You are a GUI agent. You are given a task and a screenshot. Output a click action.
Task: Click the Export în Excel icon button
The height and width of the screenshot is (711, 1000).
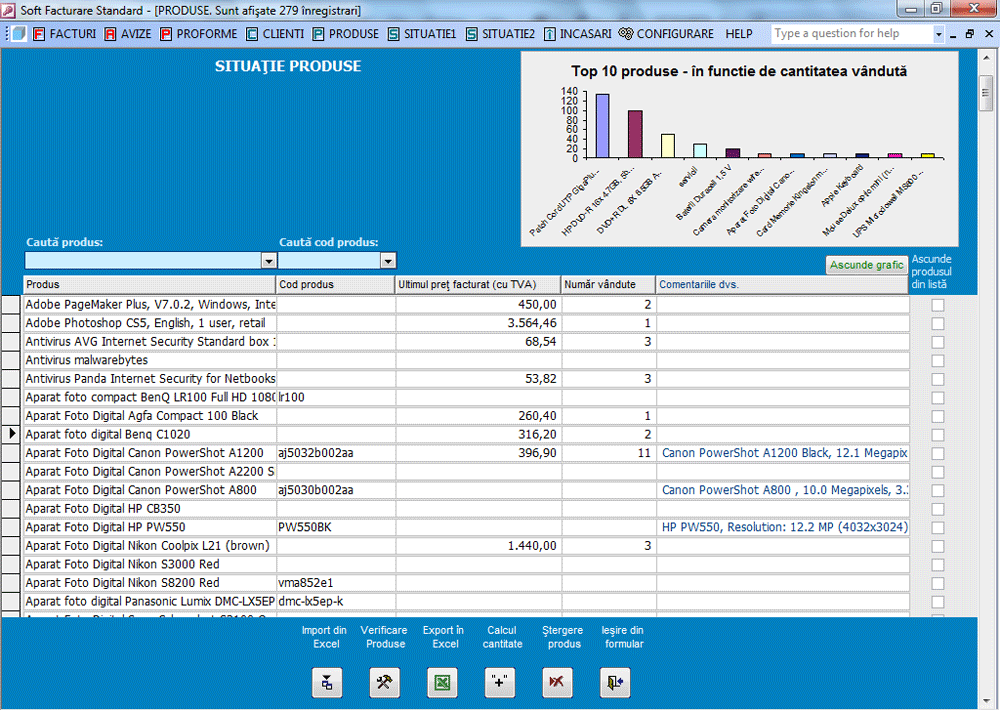pos(442,683)
